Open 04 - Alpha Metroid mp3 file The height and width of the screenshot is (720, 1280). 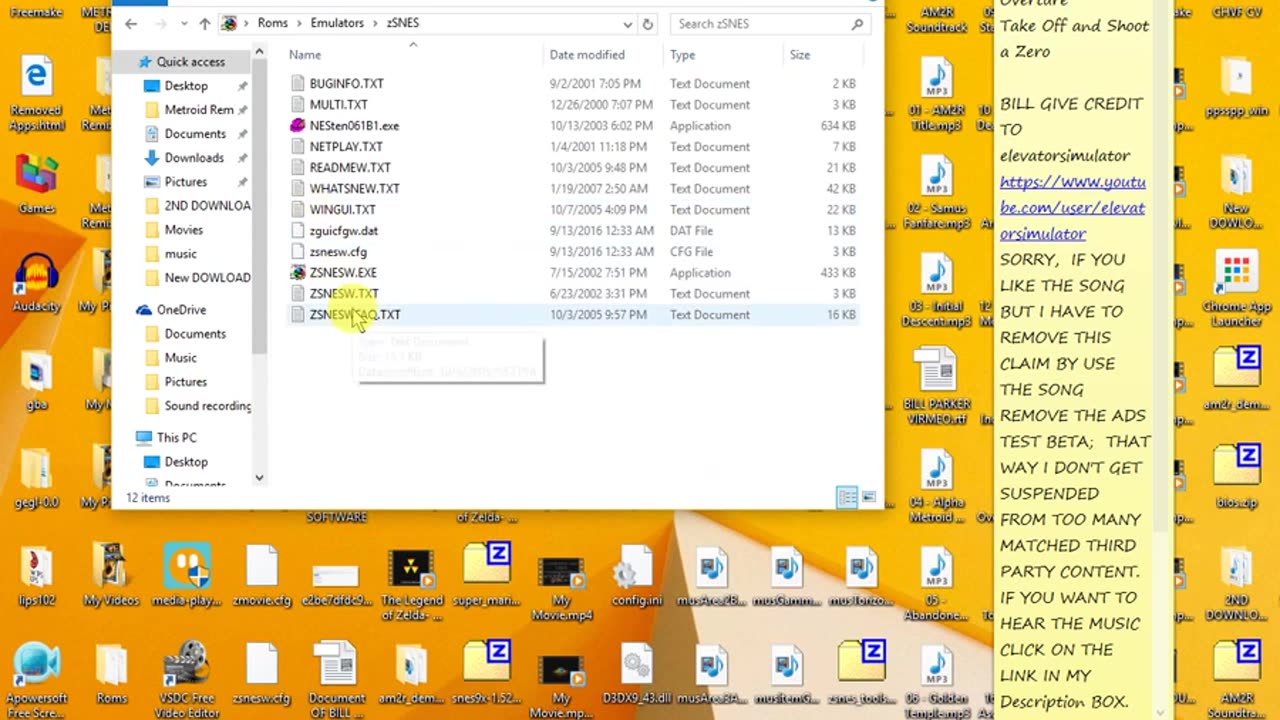coord(936,486)
